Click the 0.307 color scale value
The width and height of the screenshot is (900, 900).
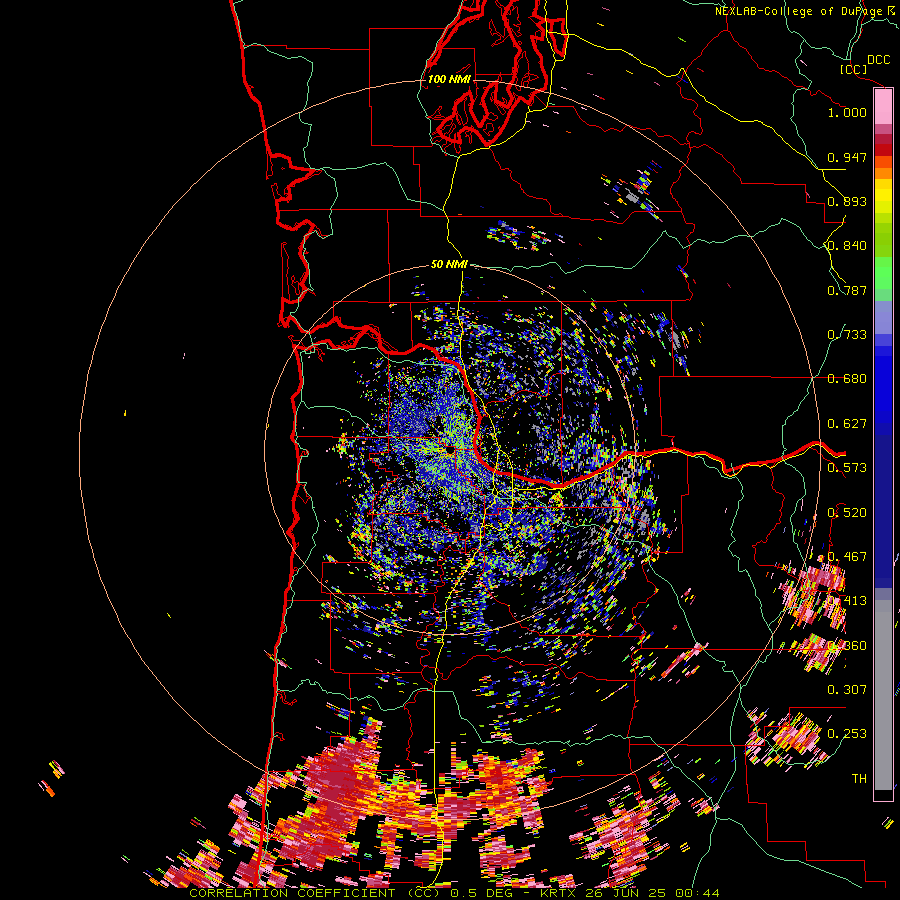[x=847, y=690]
